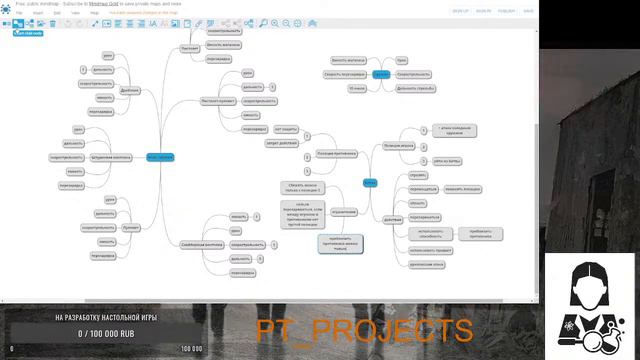Viewport: 640px width, 360px height.
Task: Select the blue-outlined highlighted node under 'ограничения'
Action: 340,244
